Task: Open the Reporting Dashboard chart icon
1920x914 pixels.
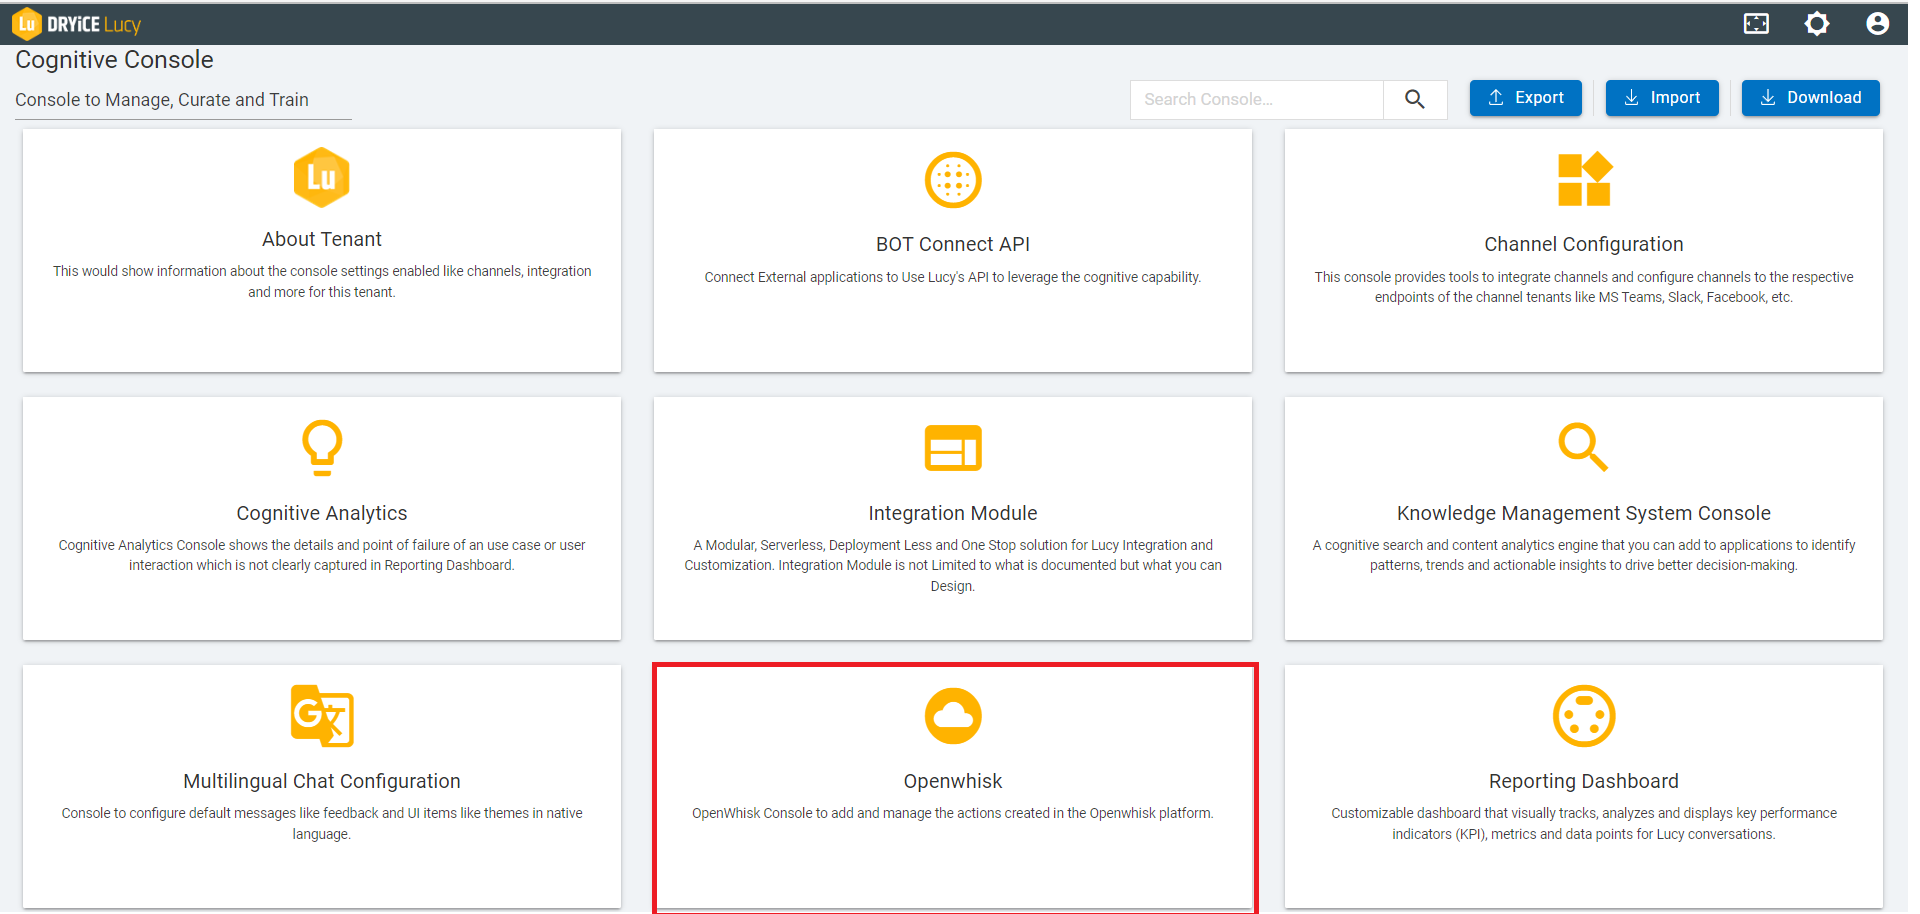Action: tap(1583, 715)
